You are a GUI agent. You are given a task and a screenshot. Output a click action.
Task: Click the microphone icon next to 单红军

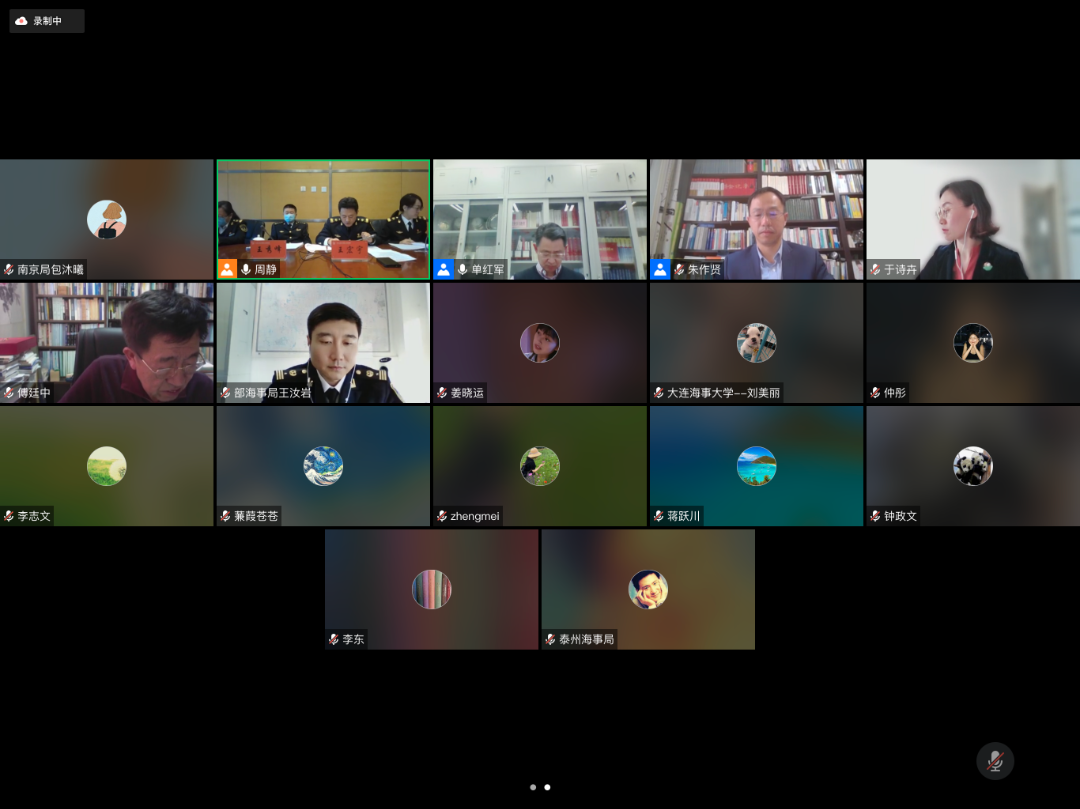(x=462, y=269)
